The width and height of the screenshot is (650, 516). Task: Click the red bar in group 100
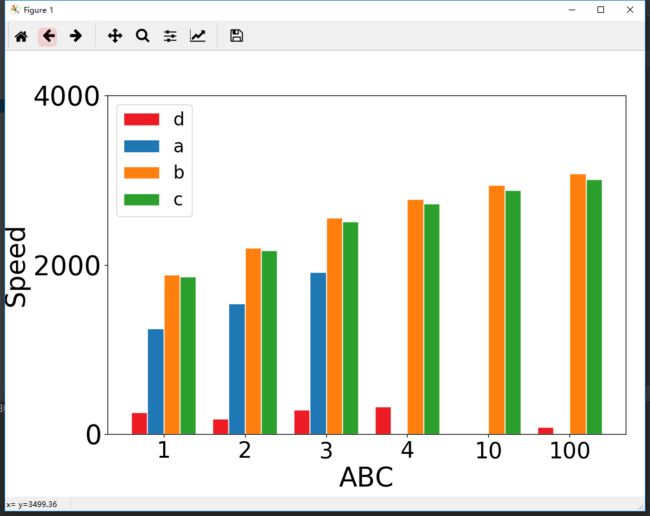point(546,431)
